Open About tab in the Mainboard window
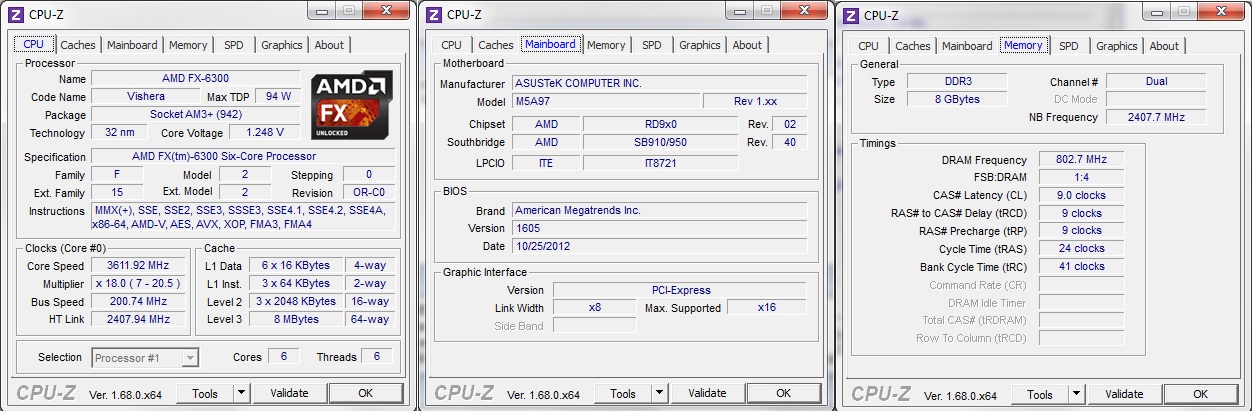This screenshot has width=1255, height=411. [747, 45]
